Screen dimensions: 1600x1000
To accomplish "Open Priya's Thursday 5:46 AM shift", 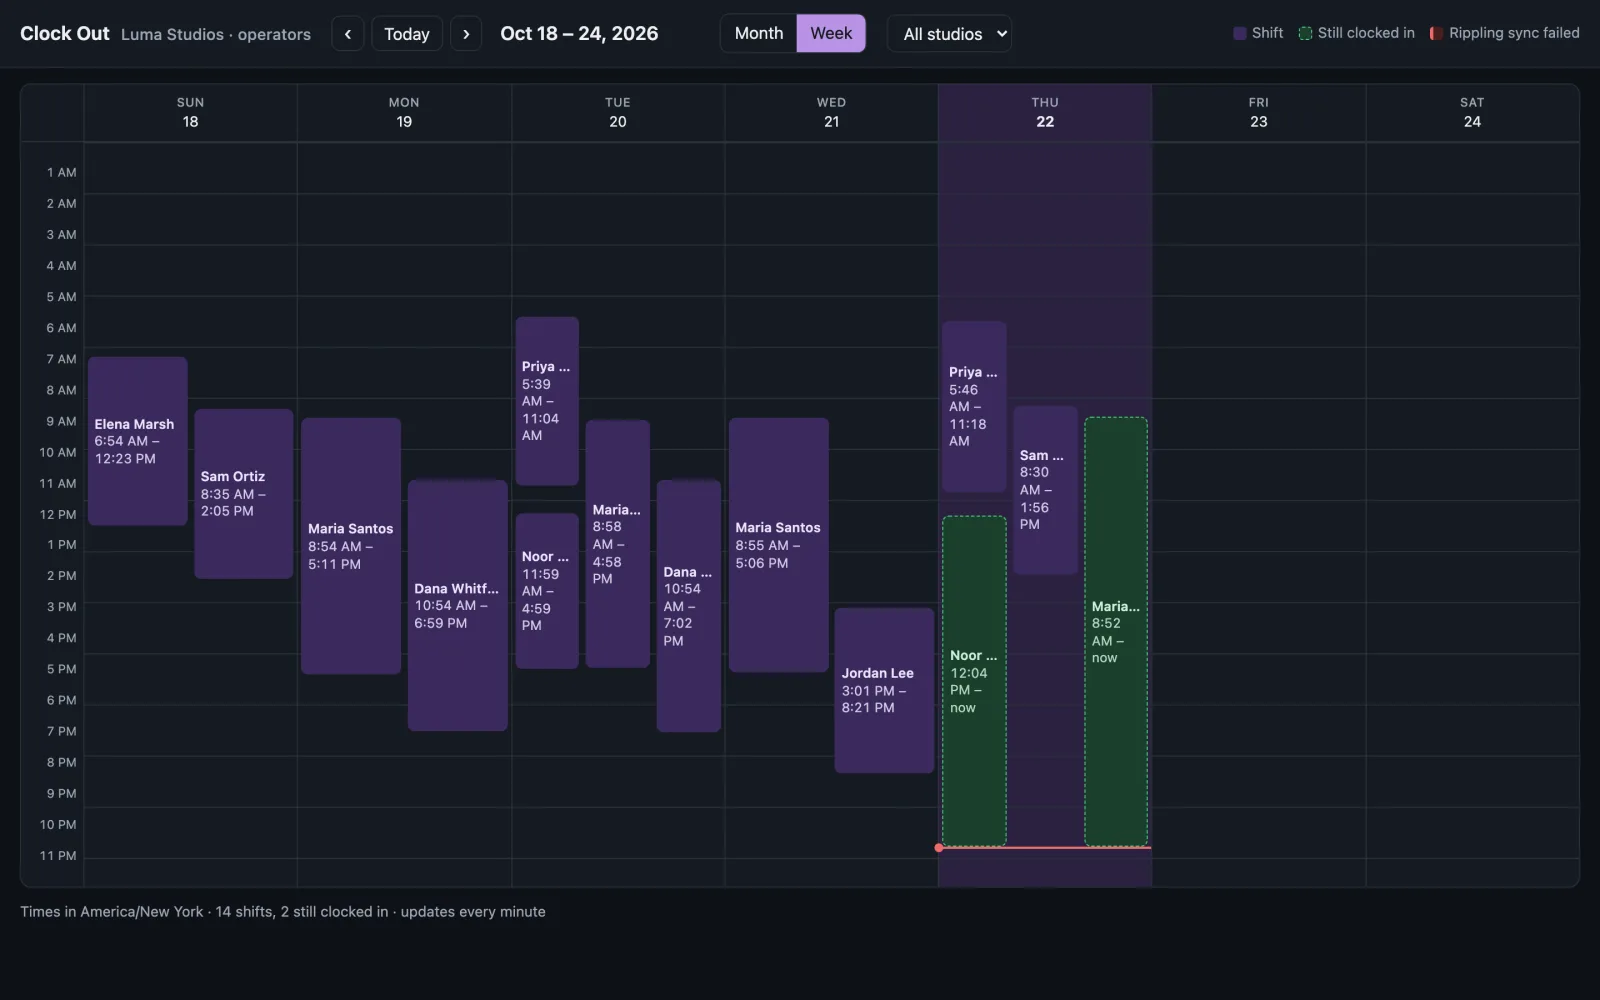I will click(974, 406).
